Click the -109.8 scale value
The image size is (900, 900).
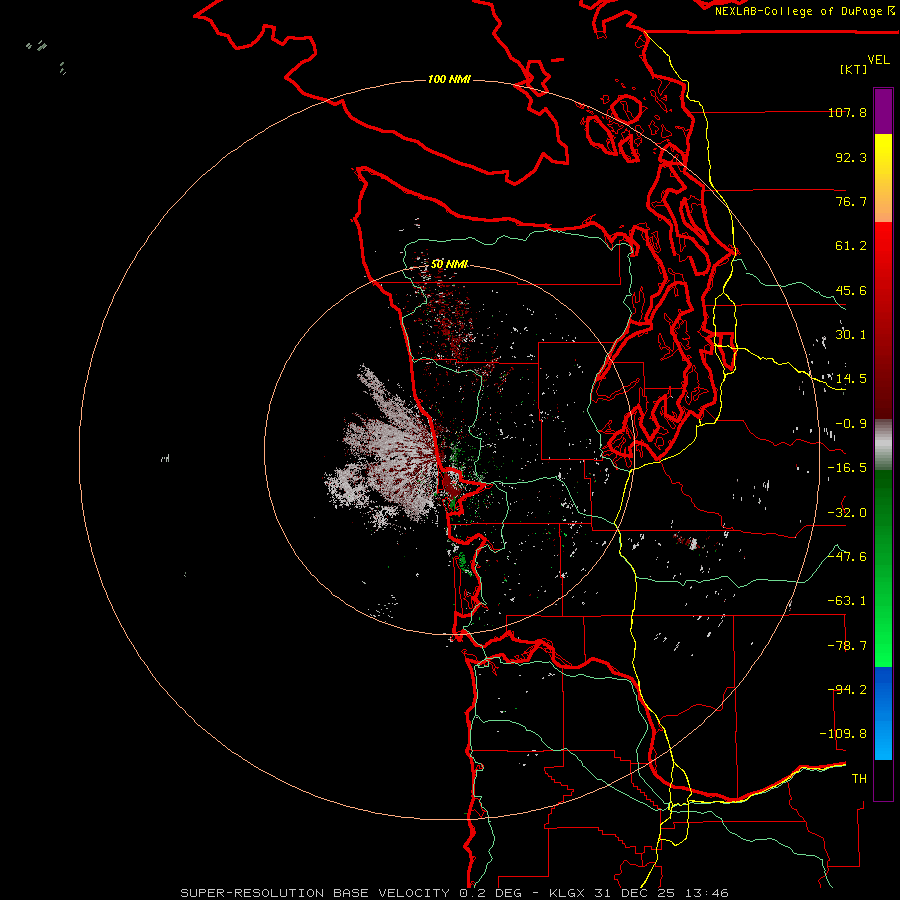point(843,734)
